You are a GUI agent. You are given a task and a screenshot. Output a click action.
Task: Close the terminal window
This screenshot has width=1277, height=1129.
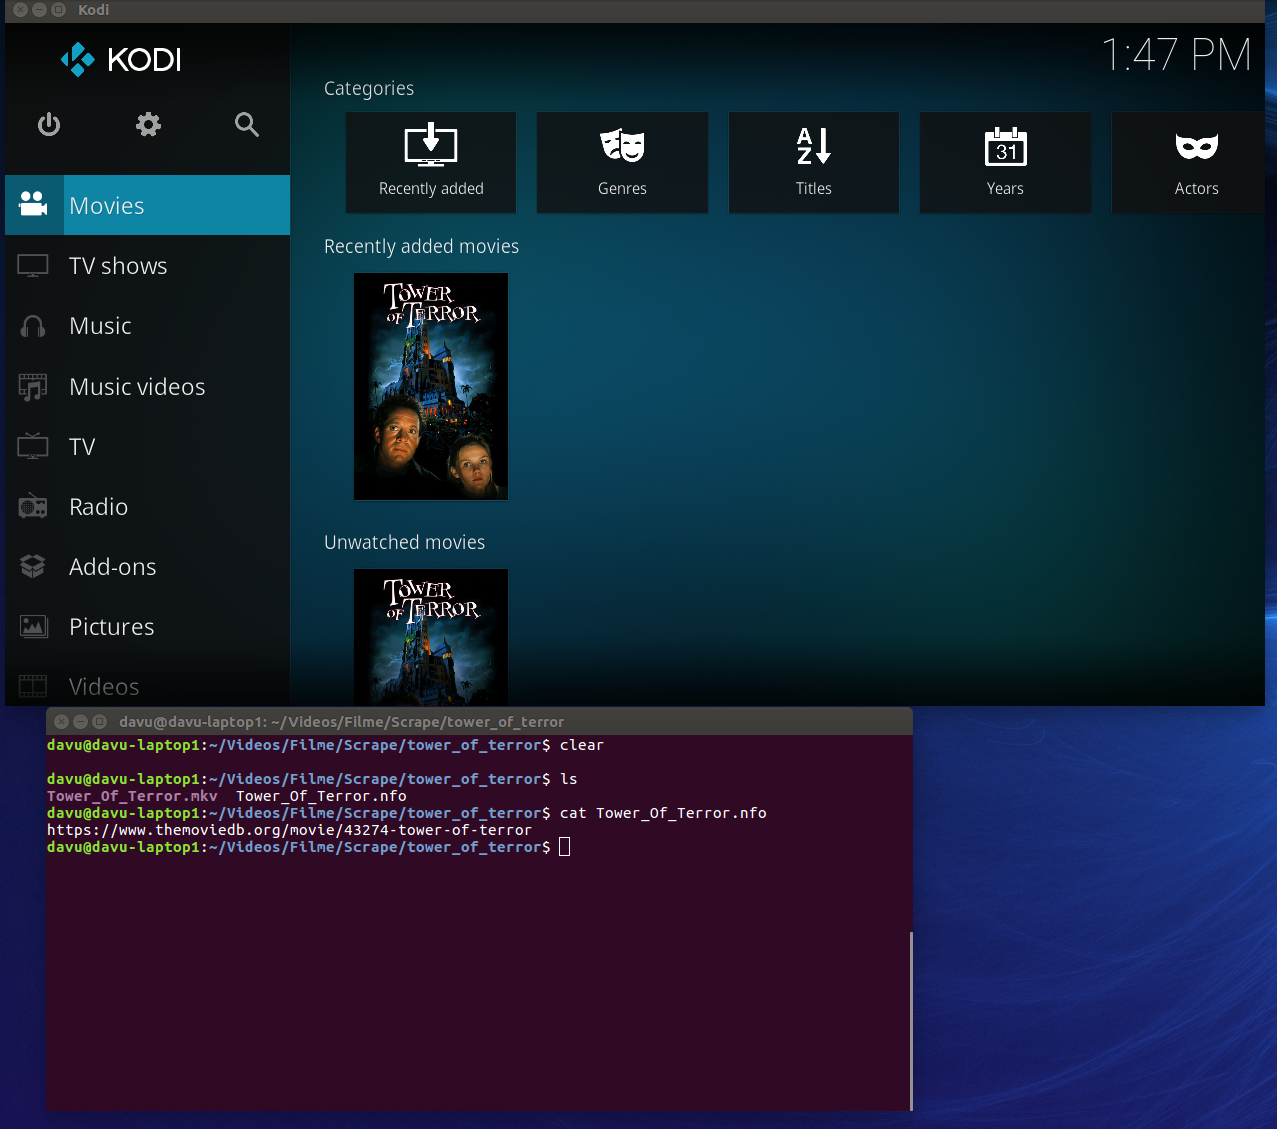click(62, 721)
